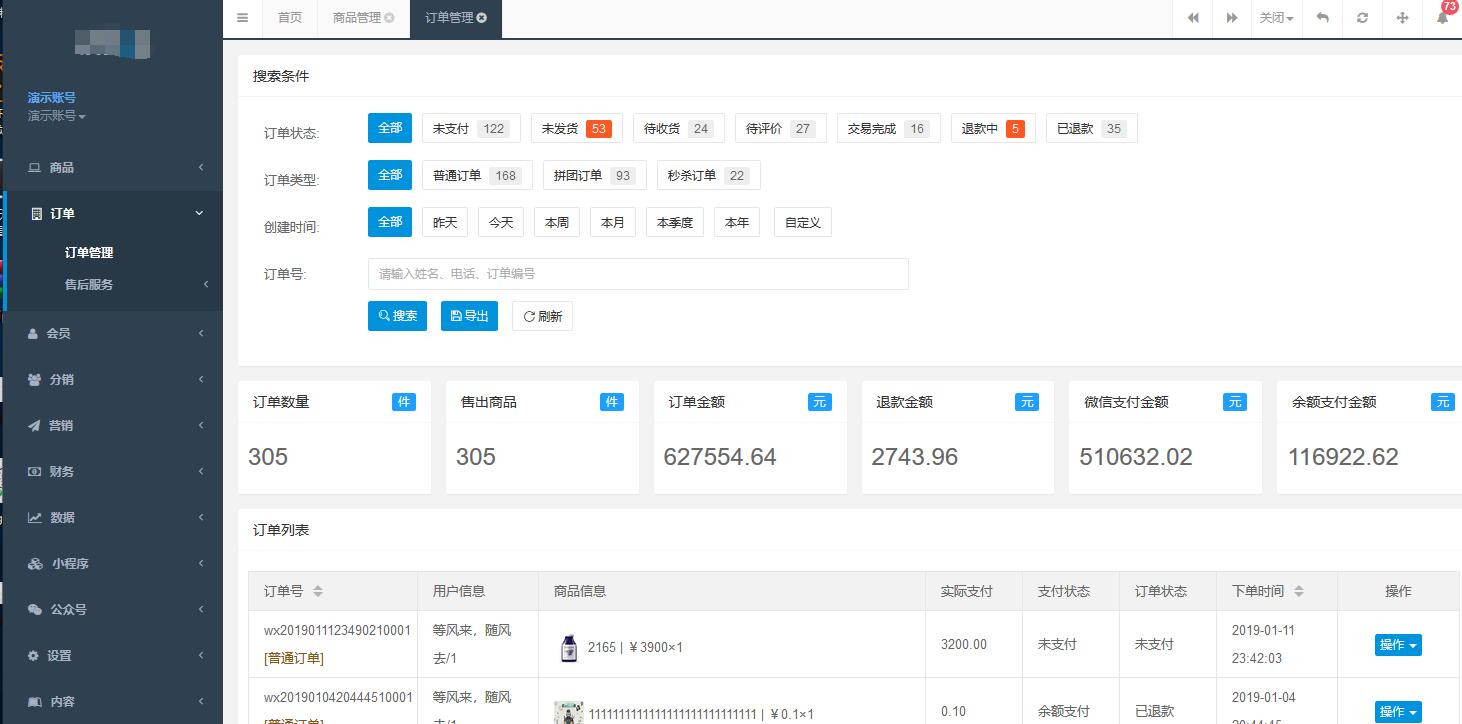
Task: Select 拼团订单 order type filter
Action: (x=594, y=176)
